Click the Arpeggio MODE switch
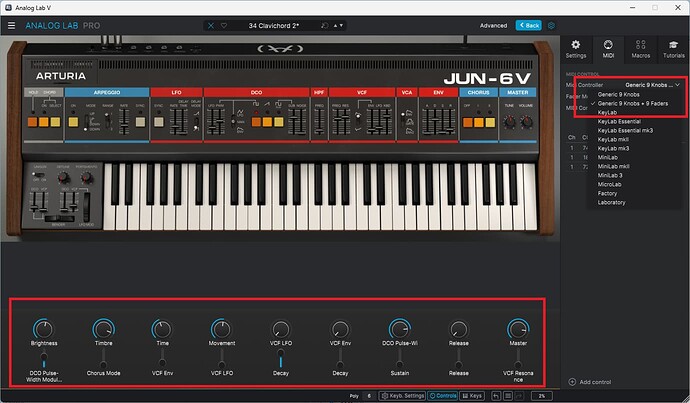The height and width of the screenshot is (403, 690). 87,122
